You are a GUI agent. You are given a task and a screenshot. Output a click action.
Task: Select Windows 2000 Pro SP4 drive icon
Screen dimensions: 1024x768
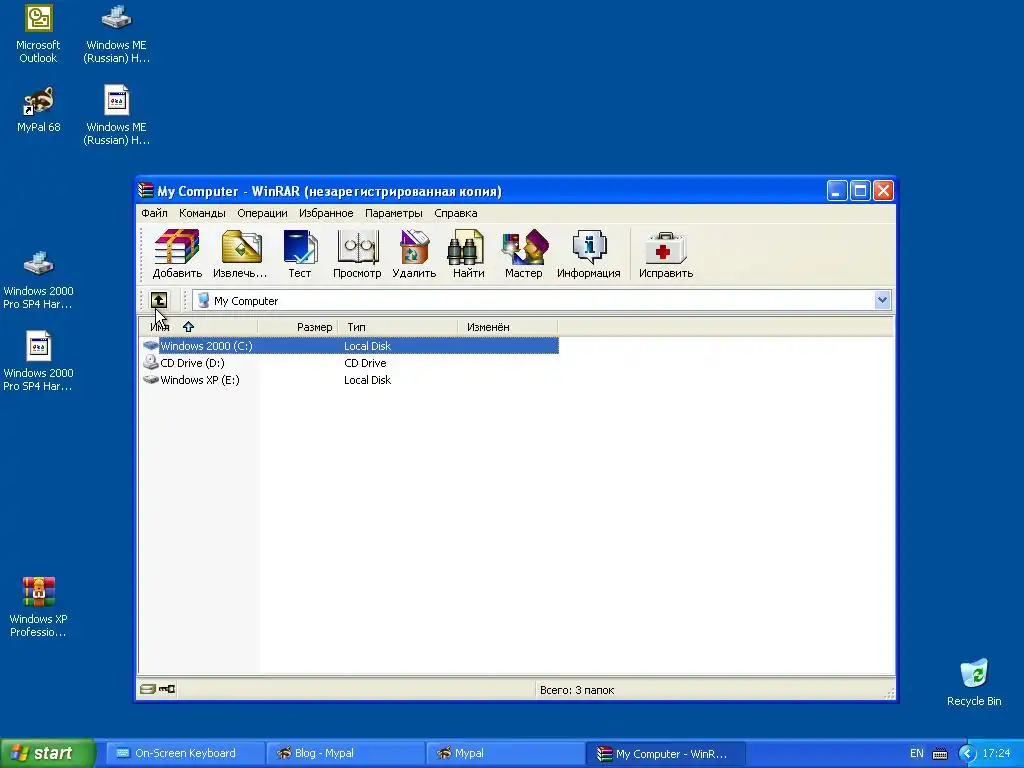[x=38, y=280]
